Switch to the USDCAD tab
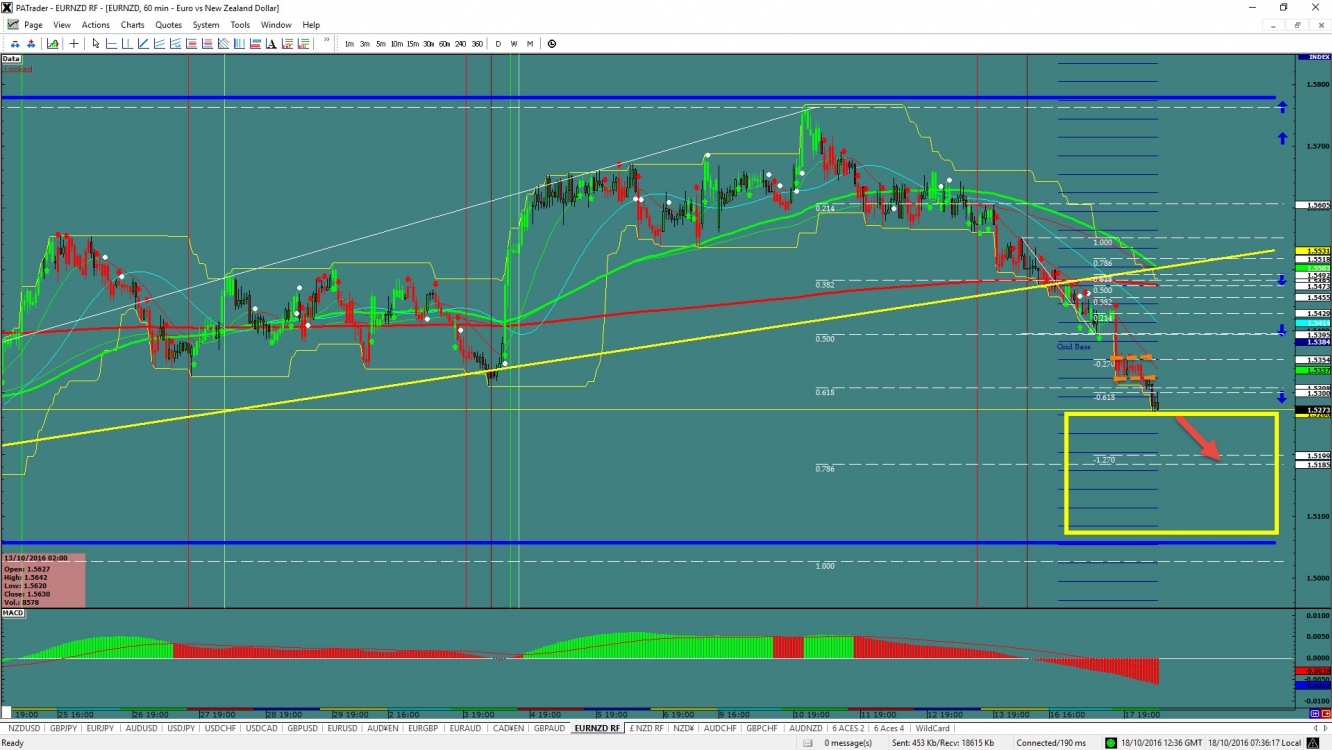 click(x=261, y=728)
